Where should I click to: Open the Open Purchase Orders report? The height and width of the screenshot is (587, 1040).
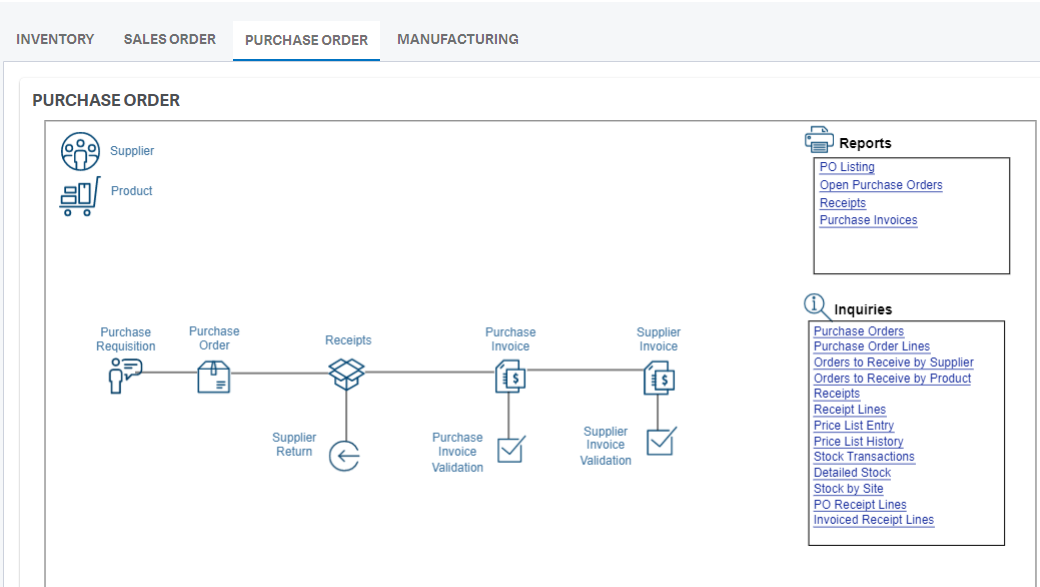click(x=881, y=184)
